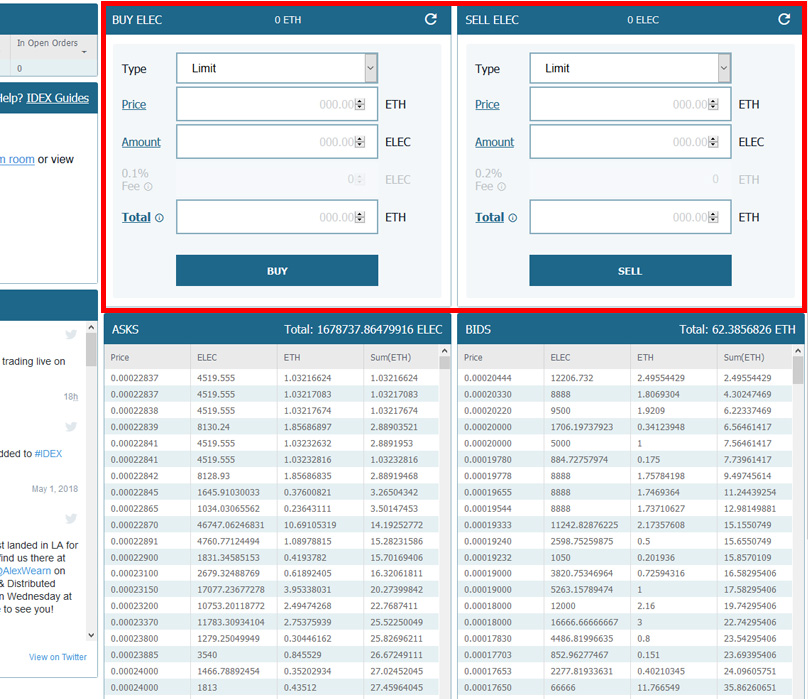Open Total link in SELL ELEC panel

point(490,218)
